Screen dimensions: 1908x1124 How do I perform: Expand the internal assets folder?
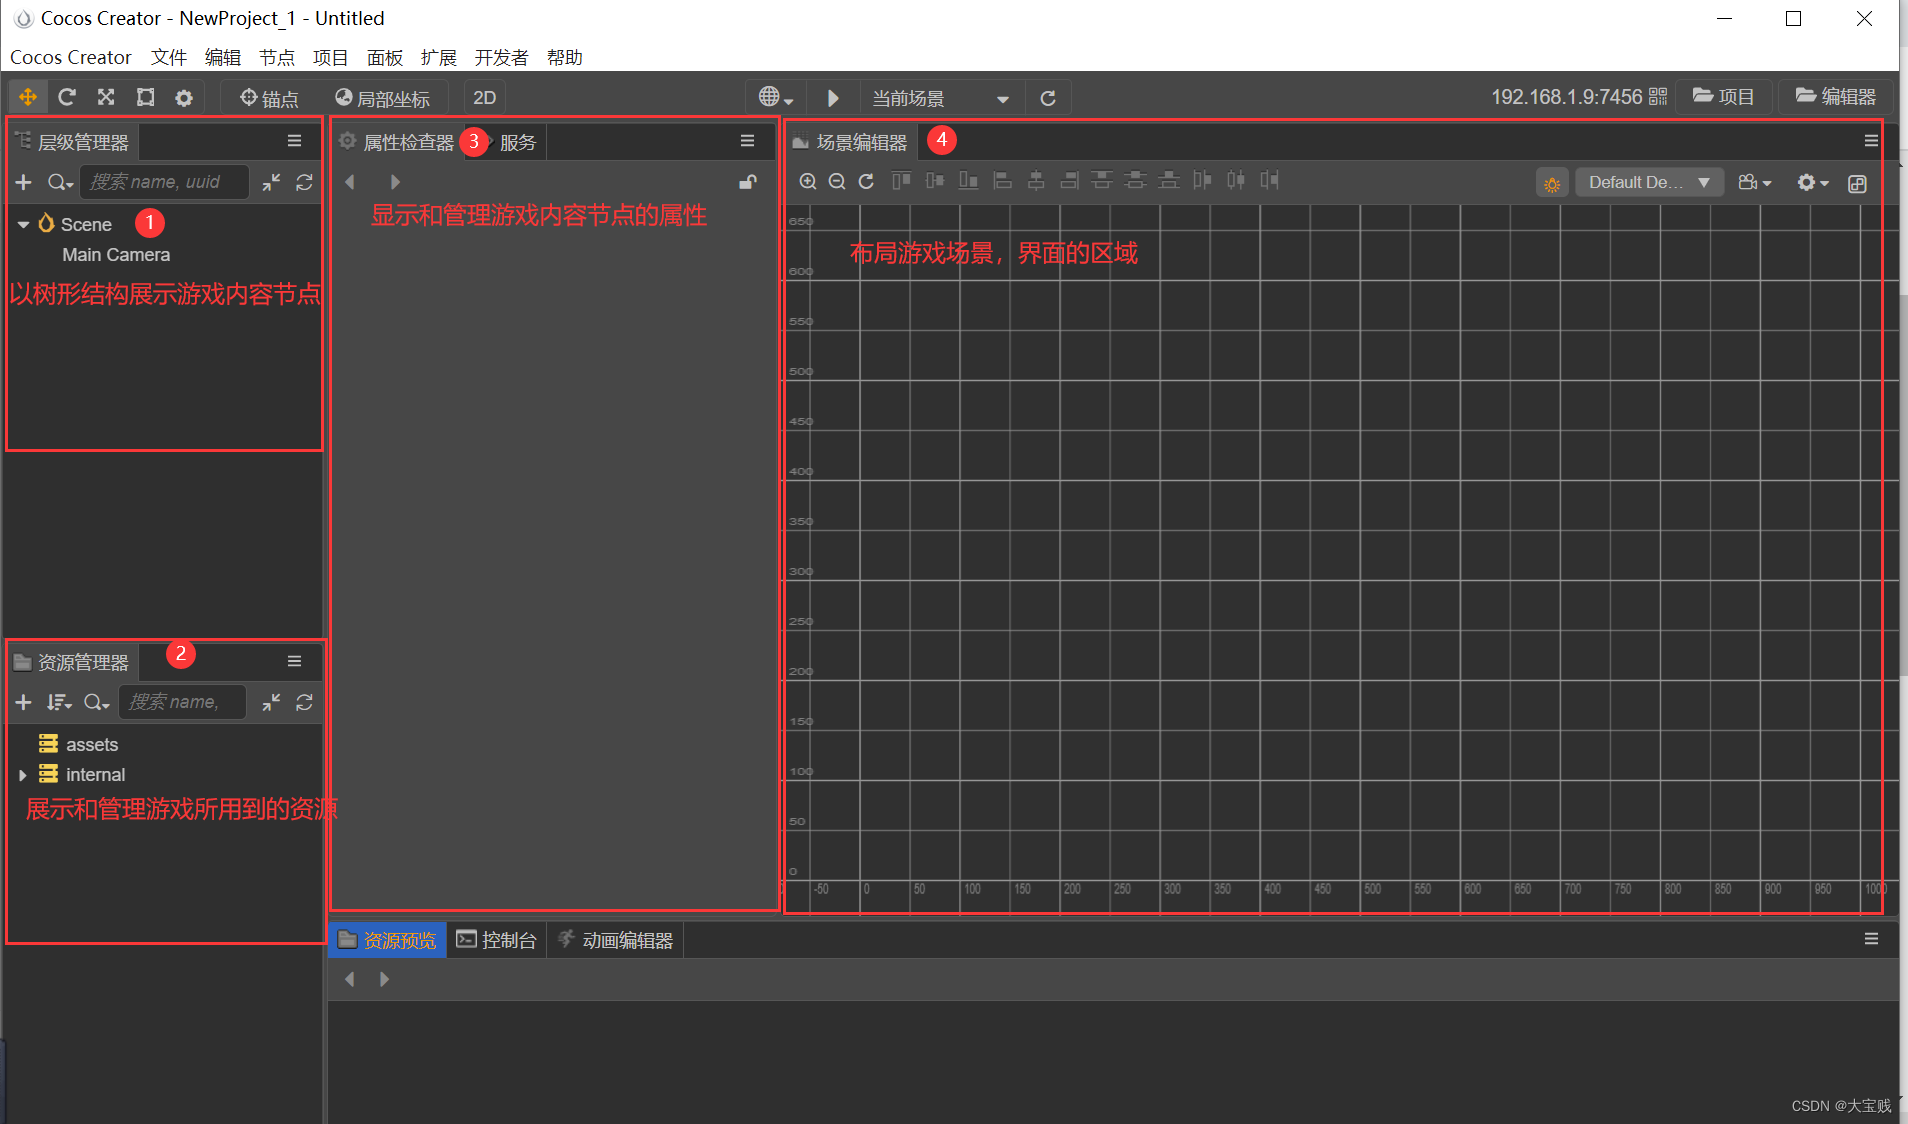point(23,775)
